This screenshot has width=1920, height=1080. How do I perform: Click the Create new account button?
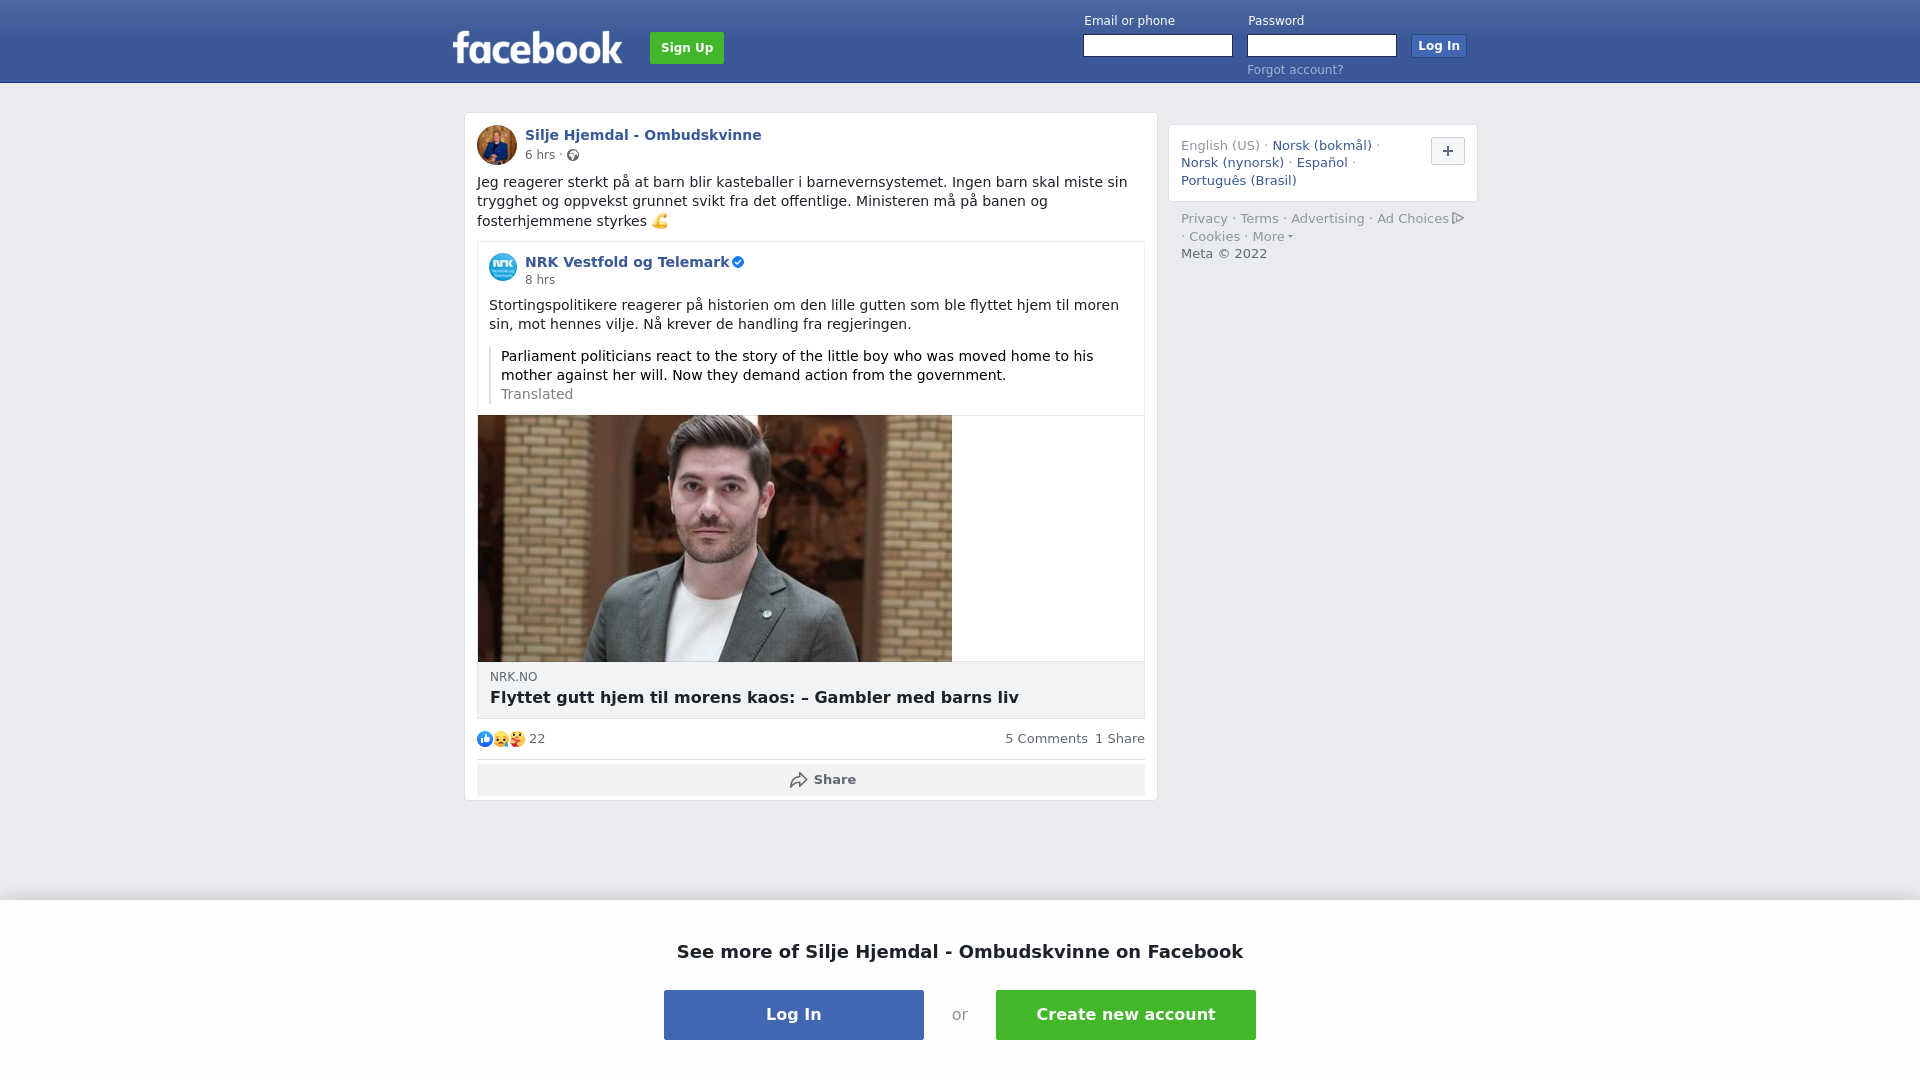1126,1015
